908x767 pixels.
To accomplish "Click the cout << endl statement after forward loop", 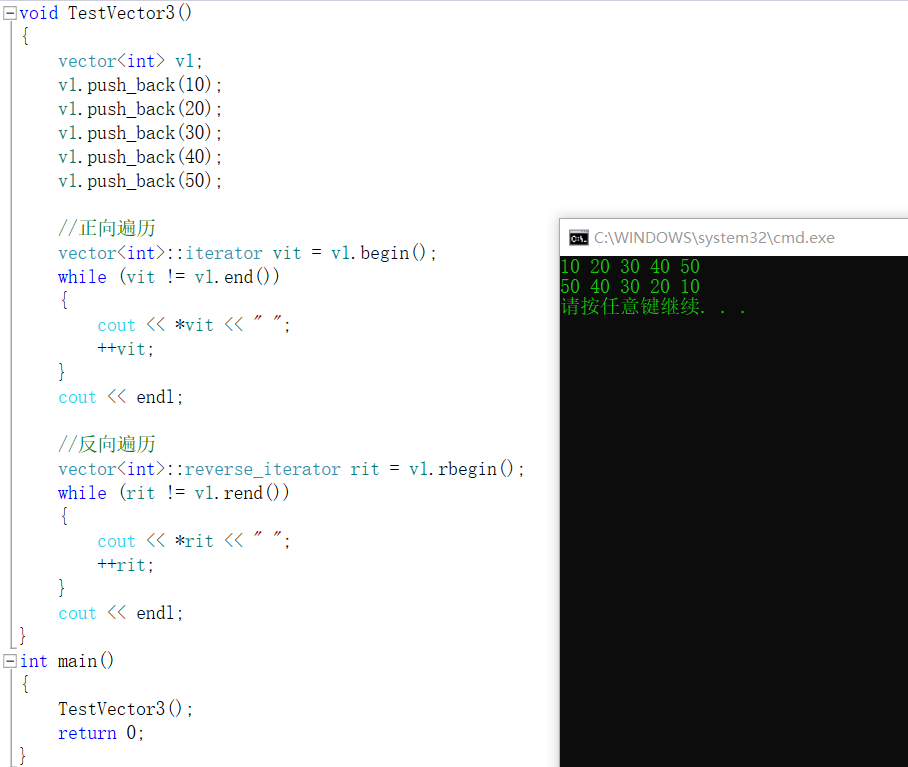I will (x=120, y=396).
